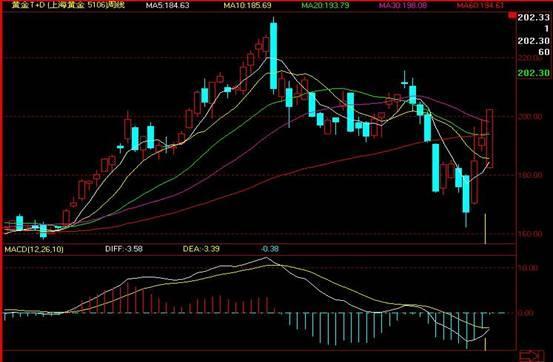The image size is (553, 362).
Task: Select the MA10:185.69 indicator label
Action: [247, 5]
